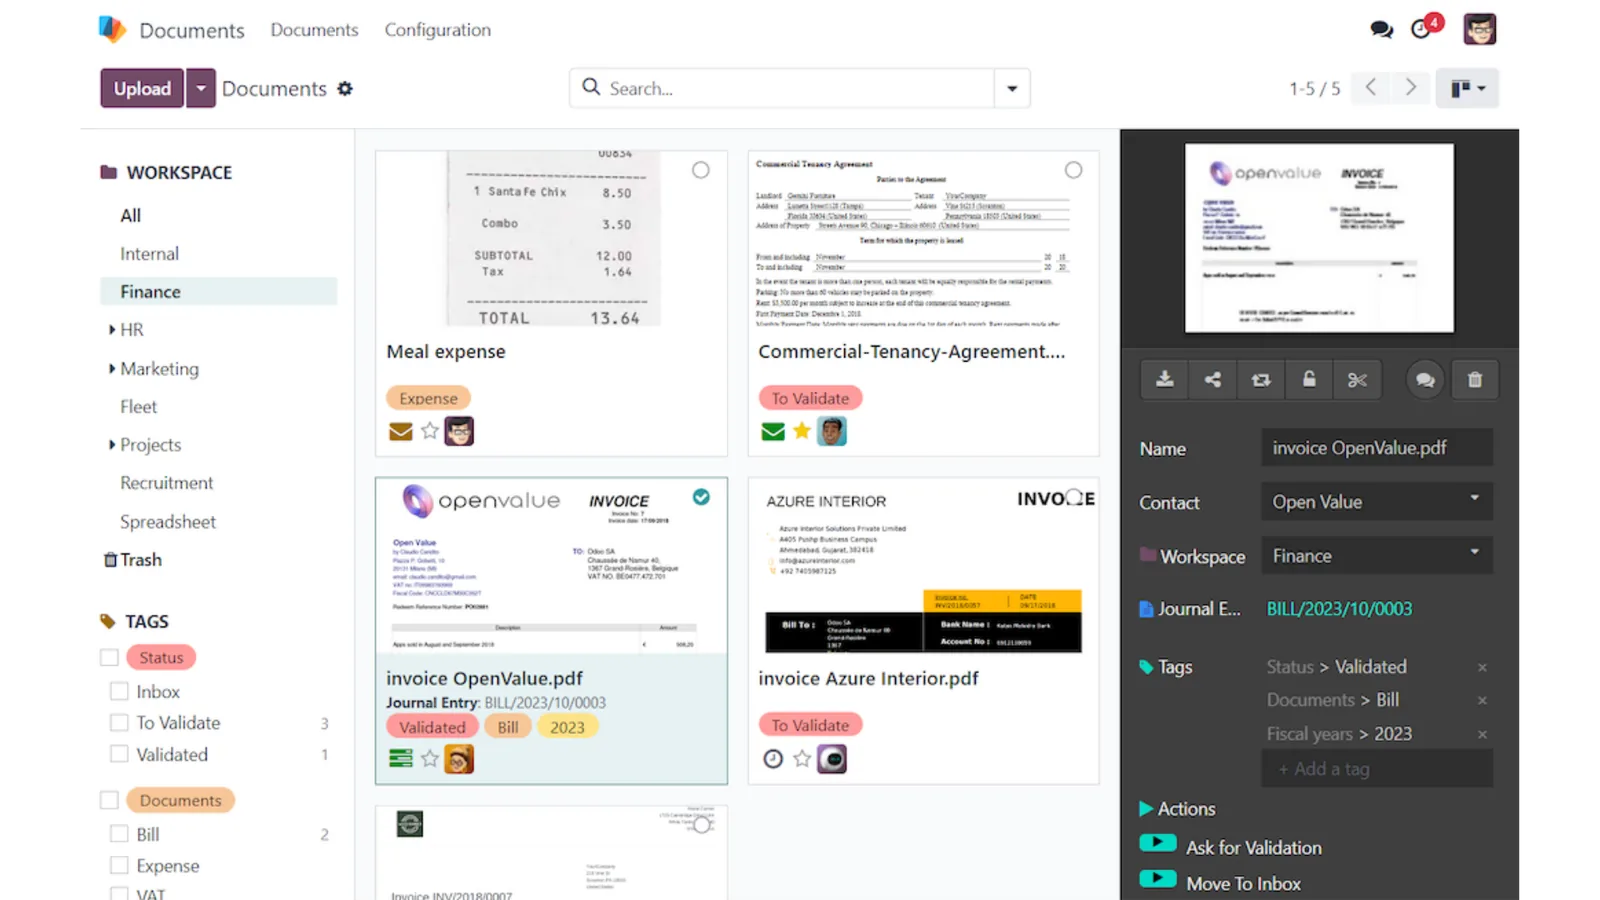Check the To Validate tag filter

pos(119,722)
